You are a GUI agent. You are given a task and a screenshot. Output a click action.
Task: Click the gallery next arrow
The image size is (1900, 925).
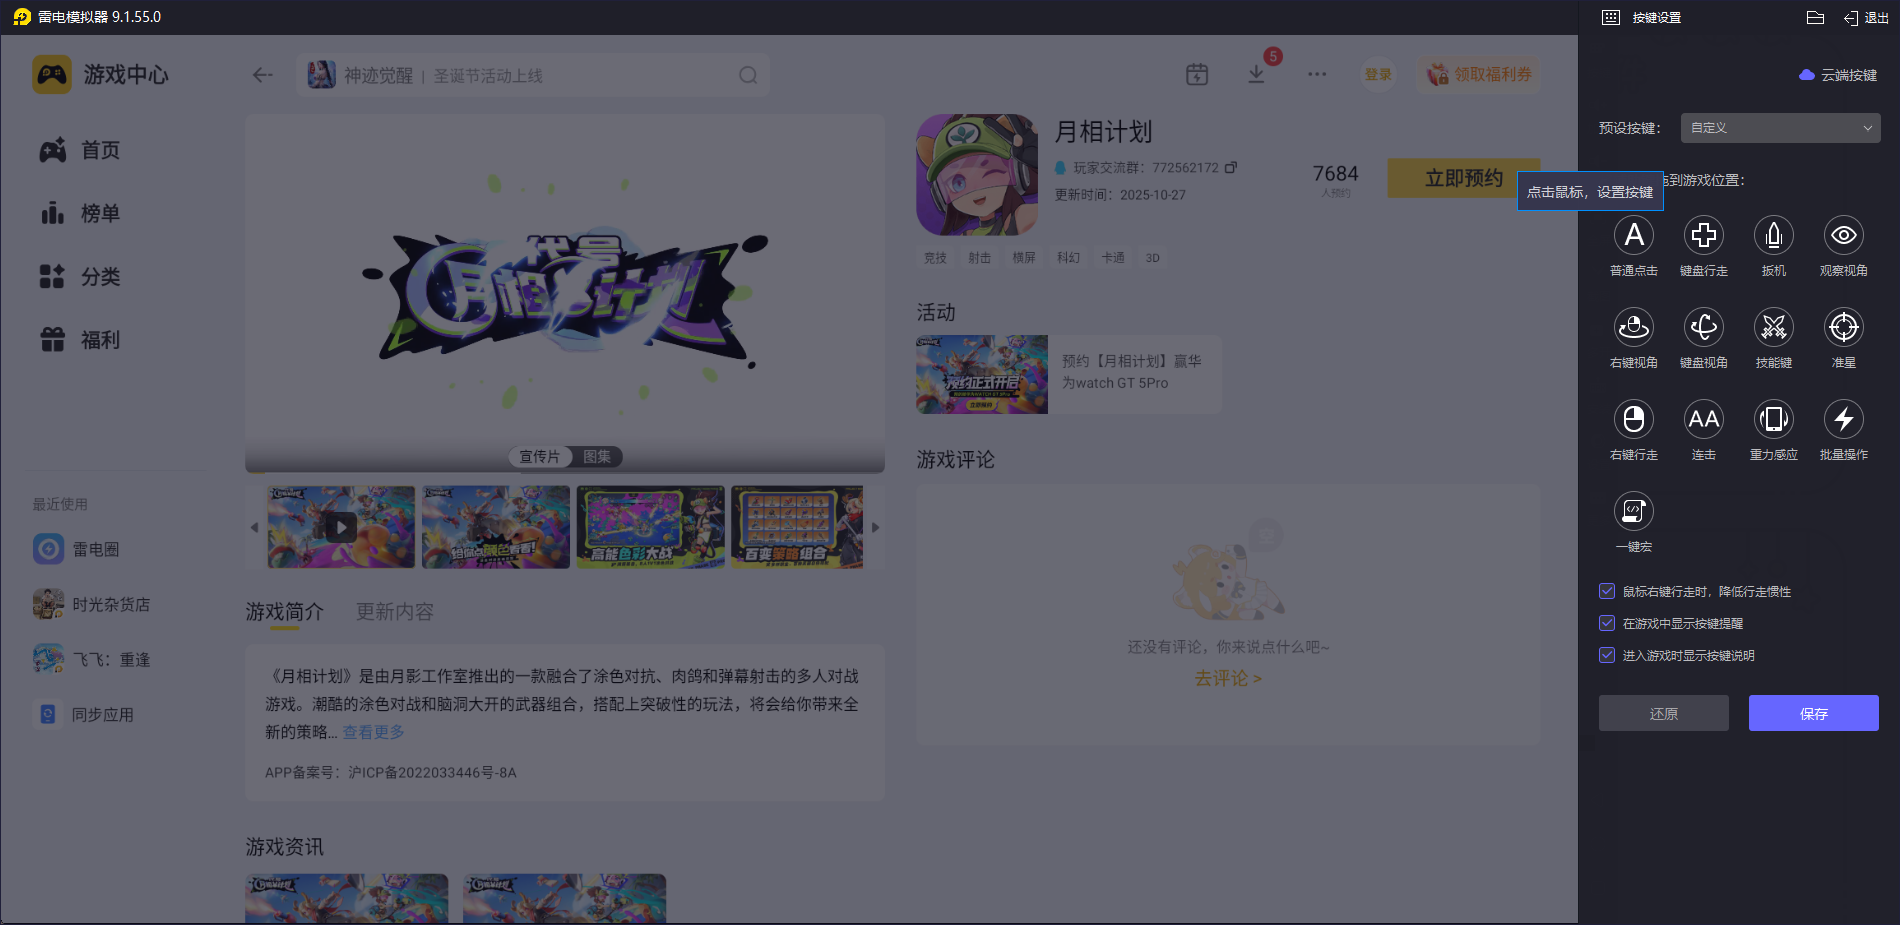(x=876, y=527)
